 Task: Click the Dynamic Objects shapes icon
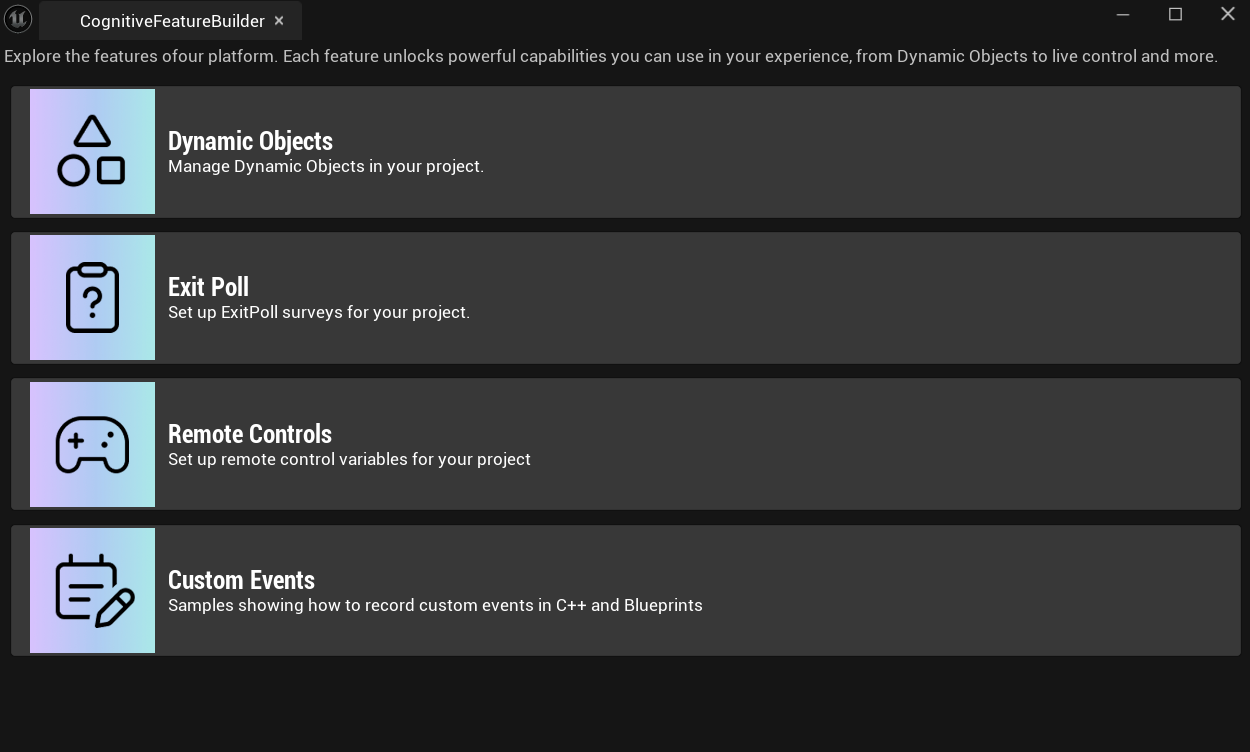[92, 151]
